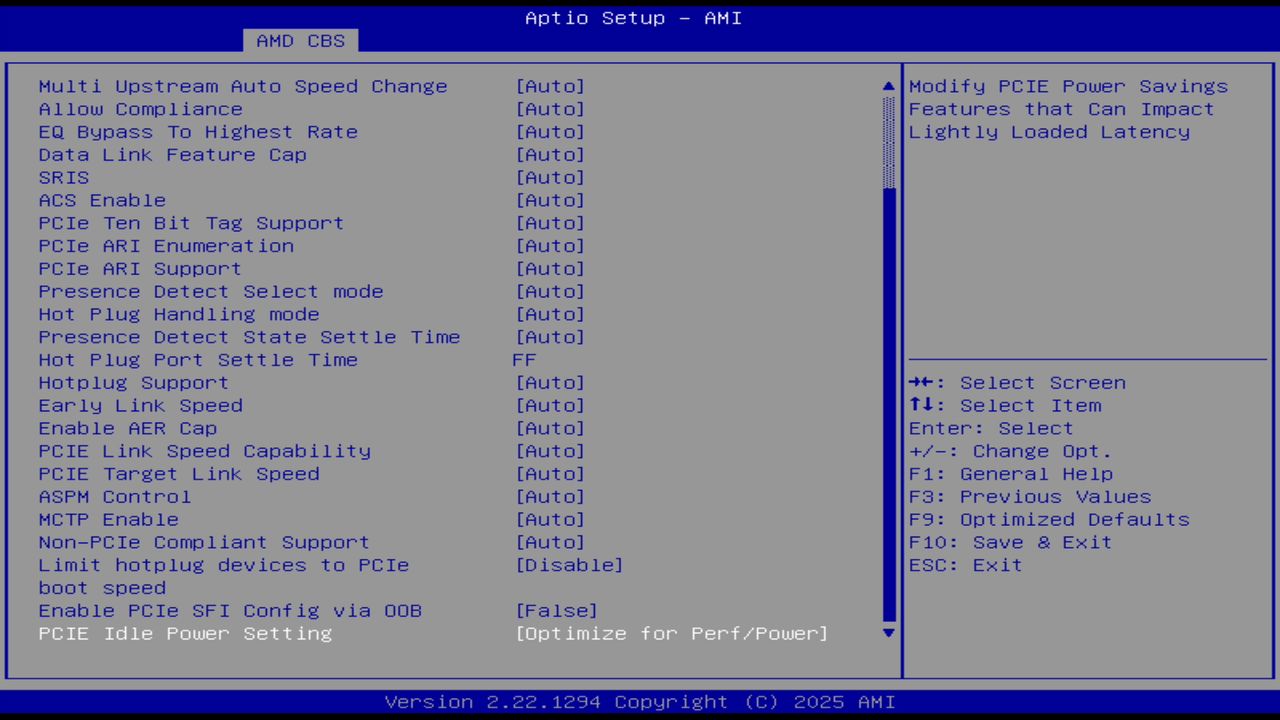
Task: Click the Select Screen arrows hint
Action: pyautogui.click(x=1017, y=383)
